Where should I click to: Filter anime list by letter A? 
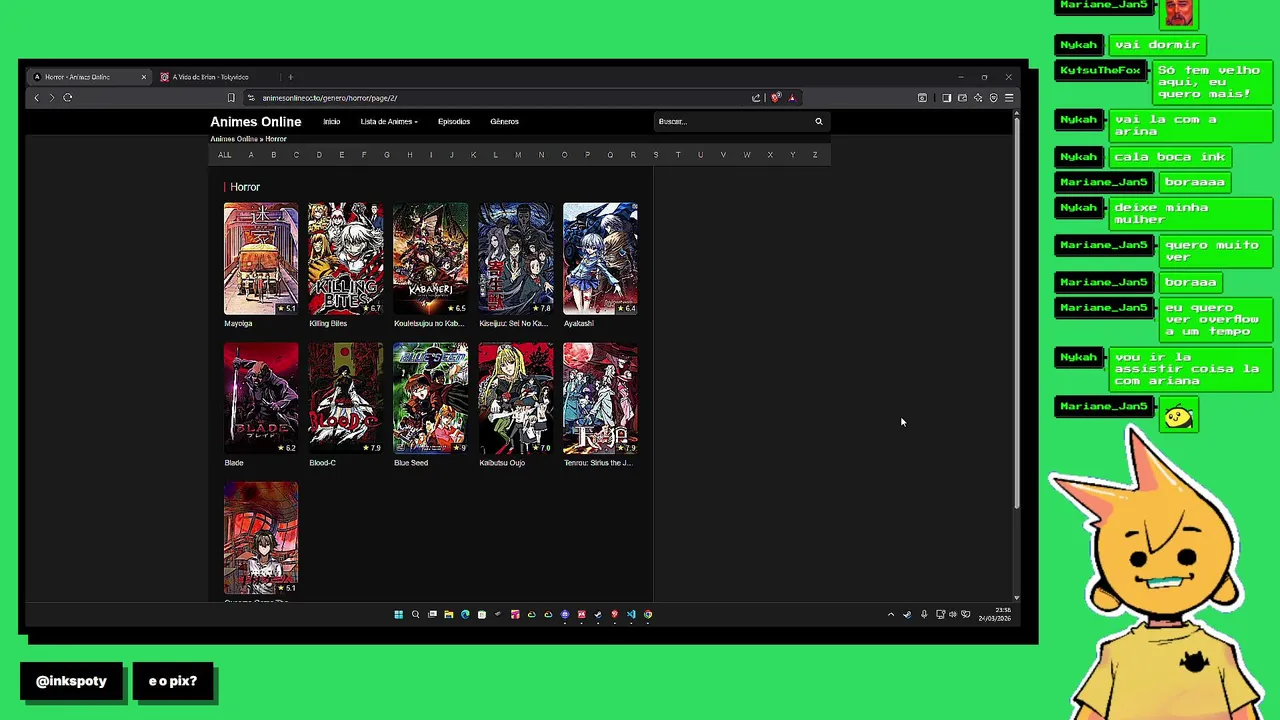pyautogui.click(x=251, y=155)
